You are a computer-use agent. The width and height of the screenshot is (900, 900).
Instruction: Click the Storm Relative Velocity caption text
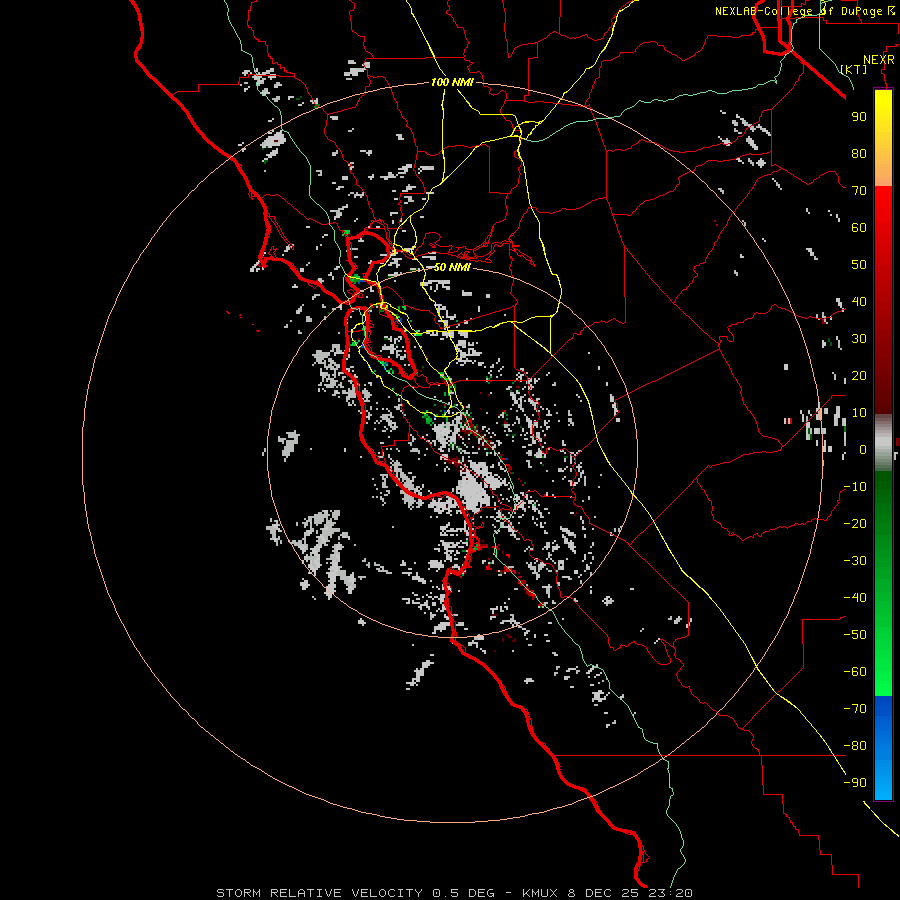[454, 893]
